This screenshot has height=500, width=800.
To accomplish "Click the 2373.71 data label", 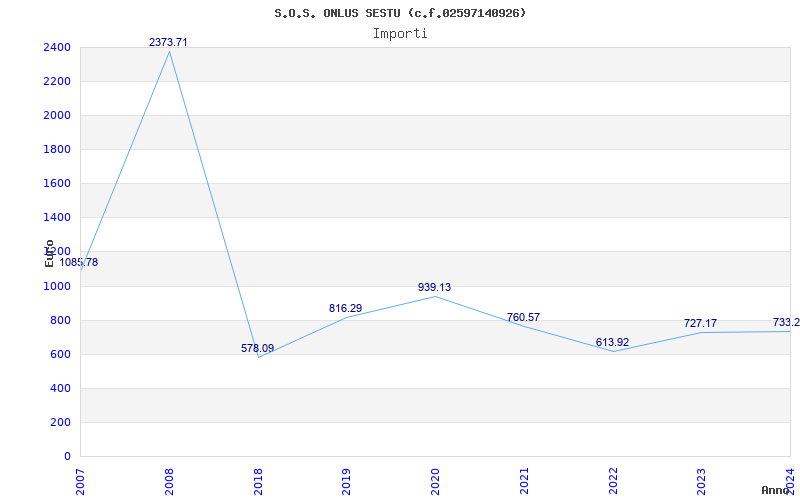I will point(168,42).
